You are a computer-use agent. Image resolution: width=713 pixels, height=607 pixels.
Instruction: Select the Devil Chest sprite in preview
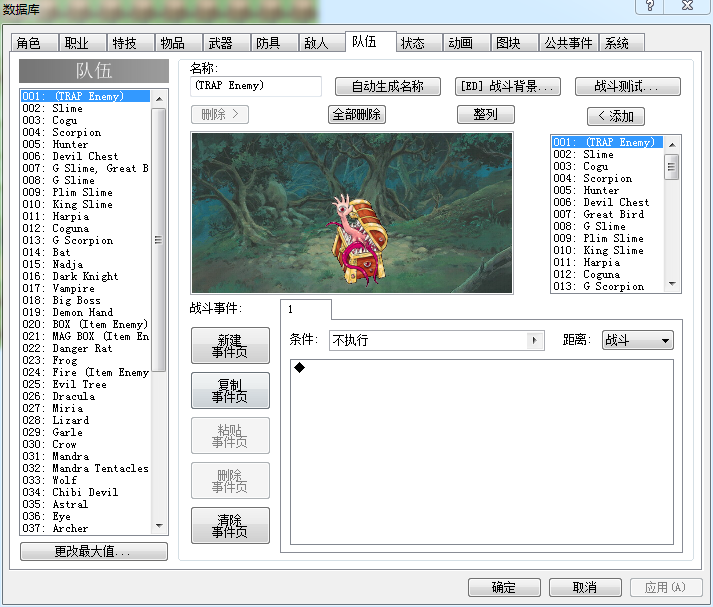(x=357, y=239)
